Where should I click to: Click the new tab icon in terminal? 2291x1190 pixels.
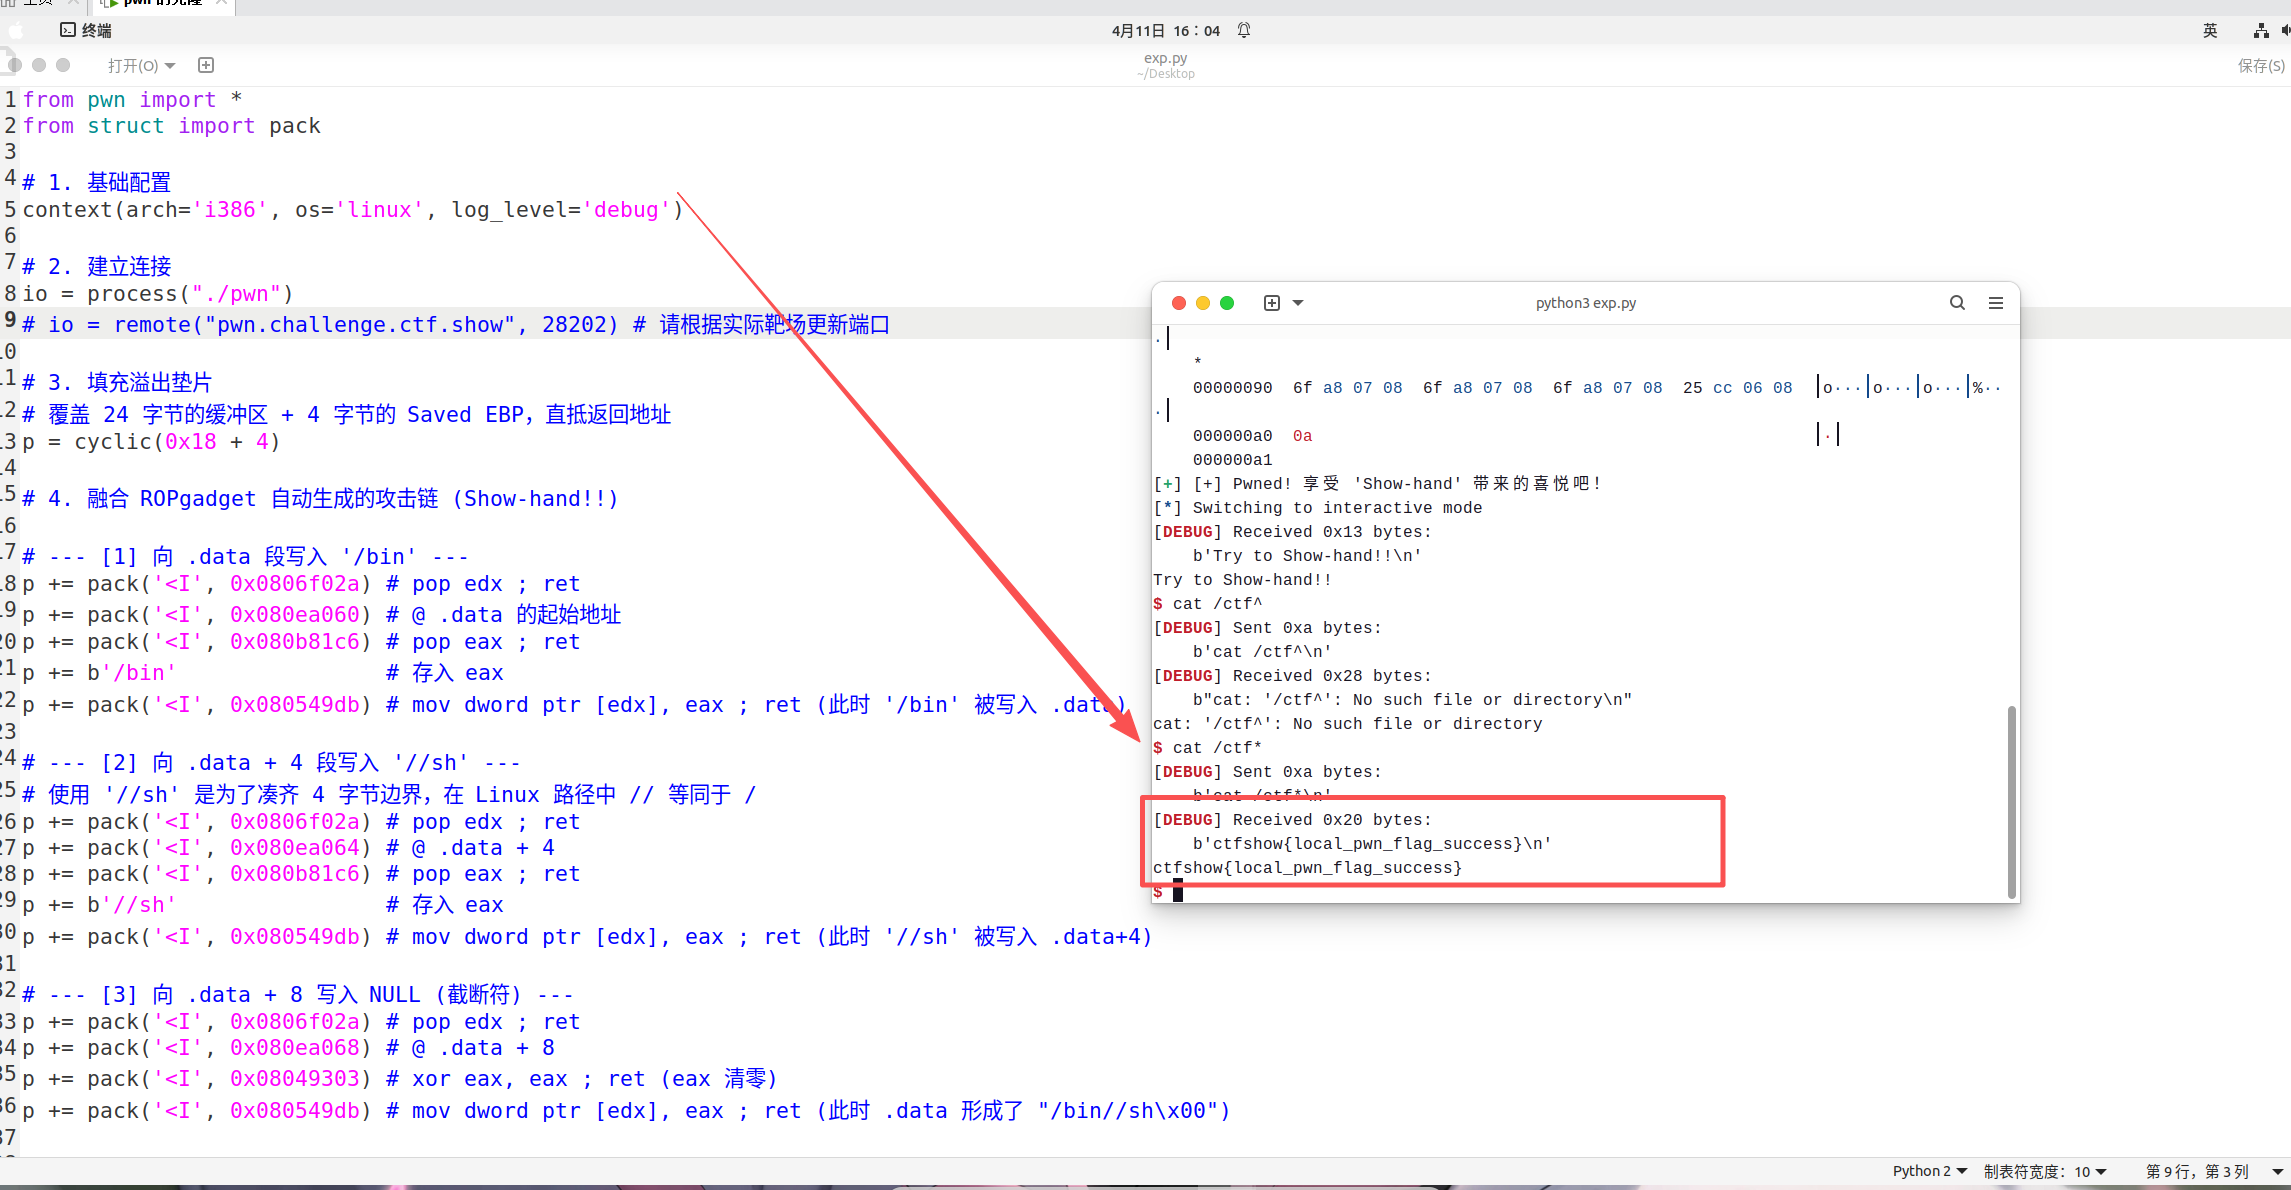tap(1271, 303)
